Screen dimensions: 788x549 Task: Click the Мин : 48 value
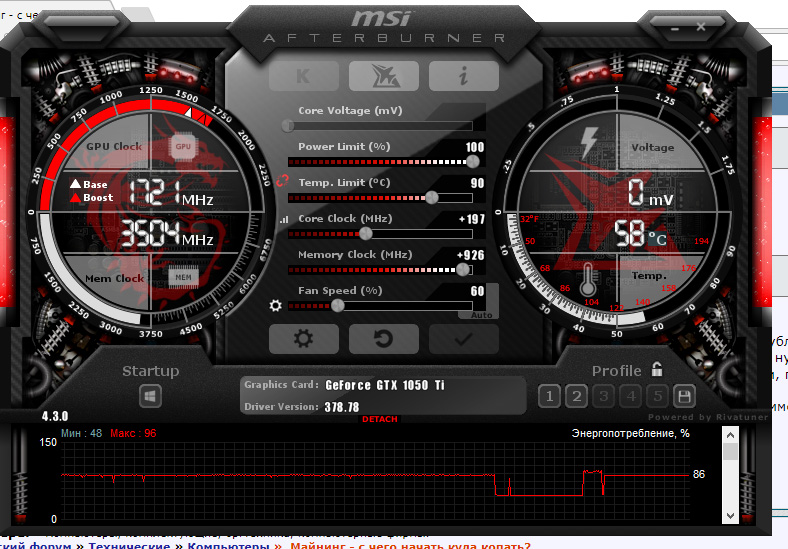pyautogui.click(x=81, y=433)
